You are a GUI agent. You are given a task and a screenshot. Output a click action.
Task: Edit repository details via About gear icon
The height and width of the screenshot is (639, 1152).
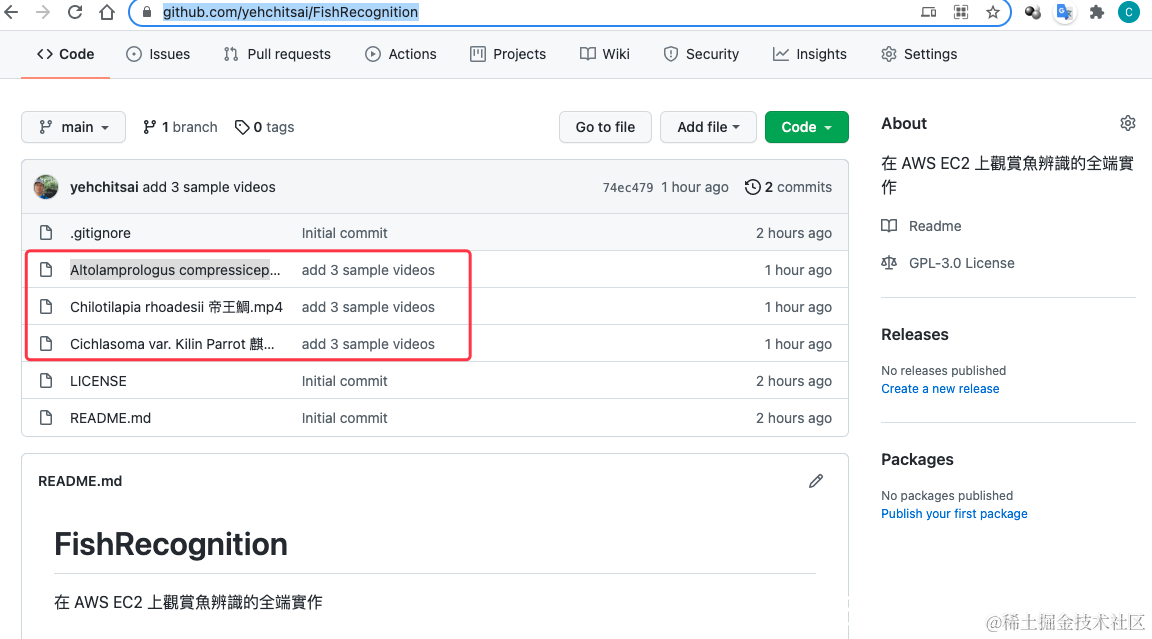(x=1128, y=123)
